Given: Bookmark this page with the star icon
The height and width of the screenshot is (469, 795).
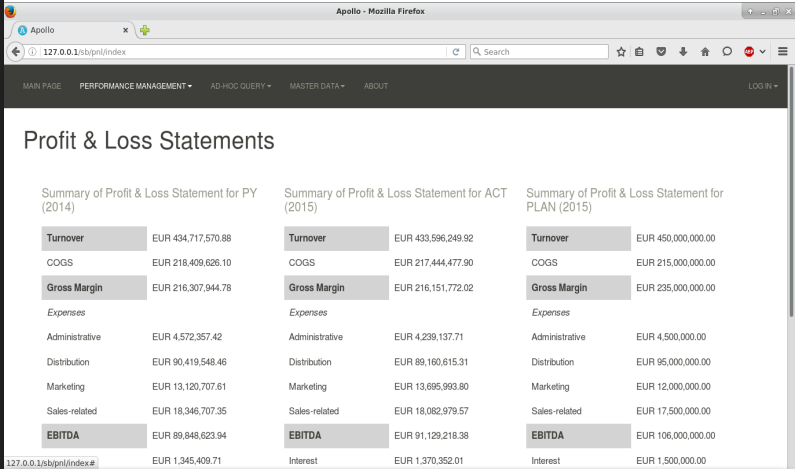Looking at the screenshot, I should (621, 52).
